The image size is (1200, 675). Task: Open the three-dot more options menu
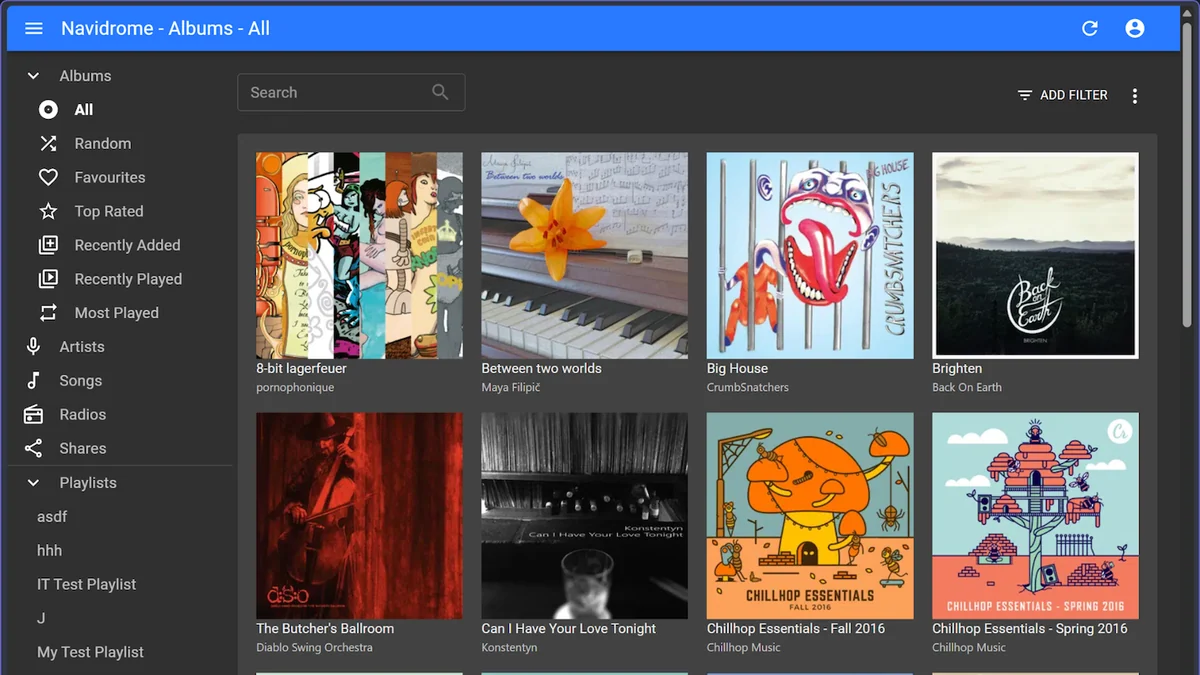pyautogui.click(x=1134, y=96)
